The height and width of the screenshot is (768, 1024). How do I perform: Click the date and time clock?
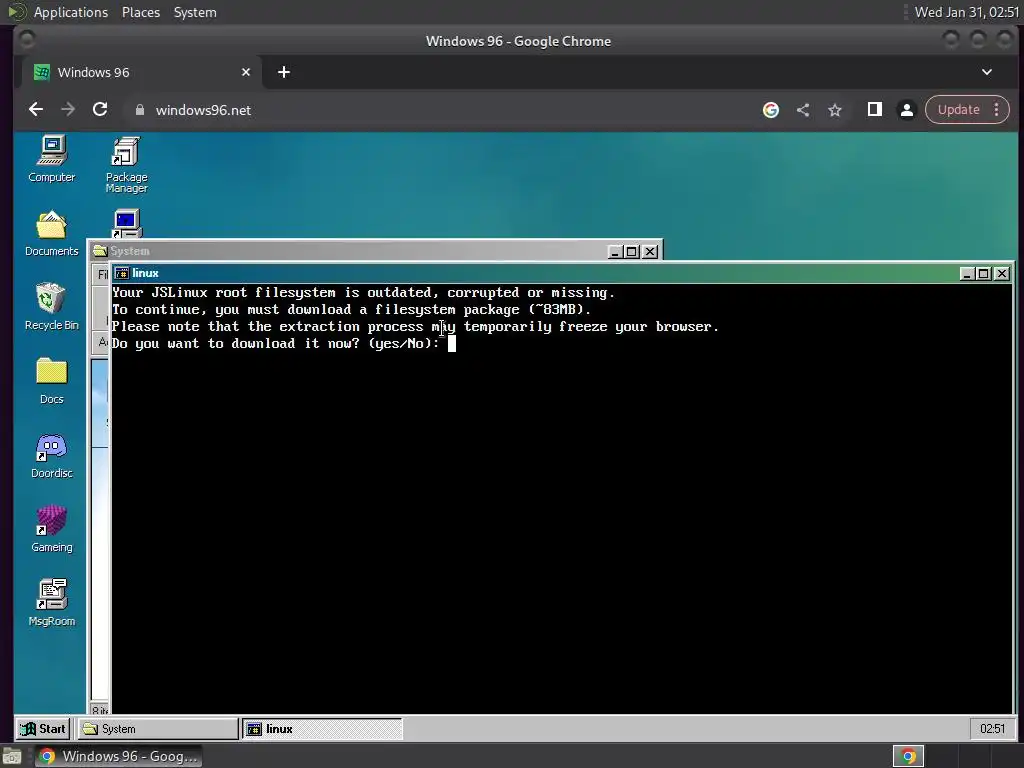[966, 12]
